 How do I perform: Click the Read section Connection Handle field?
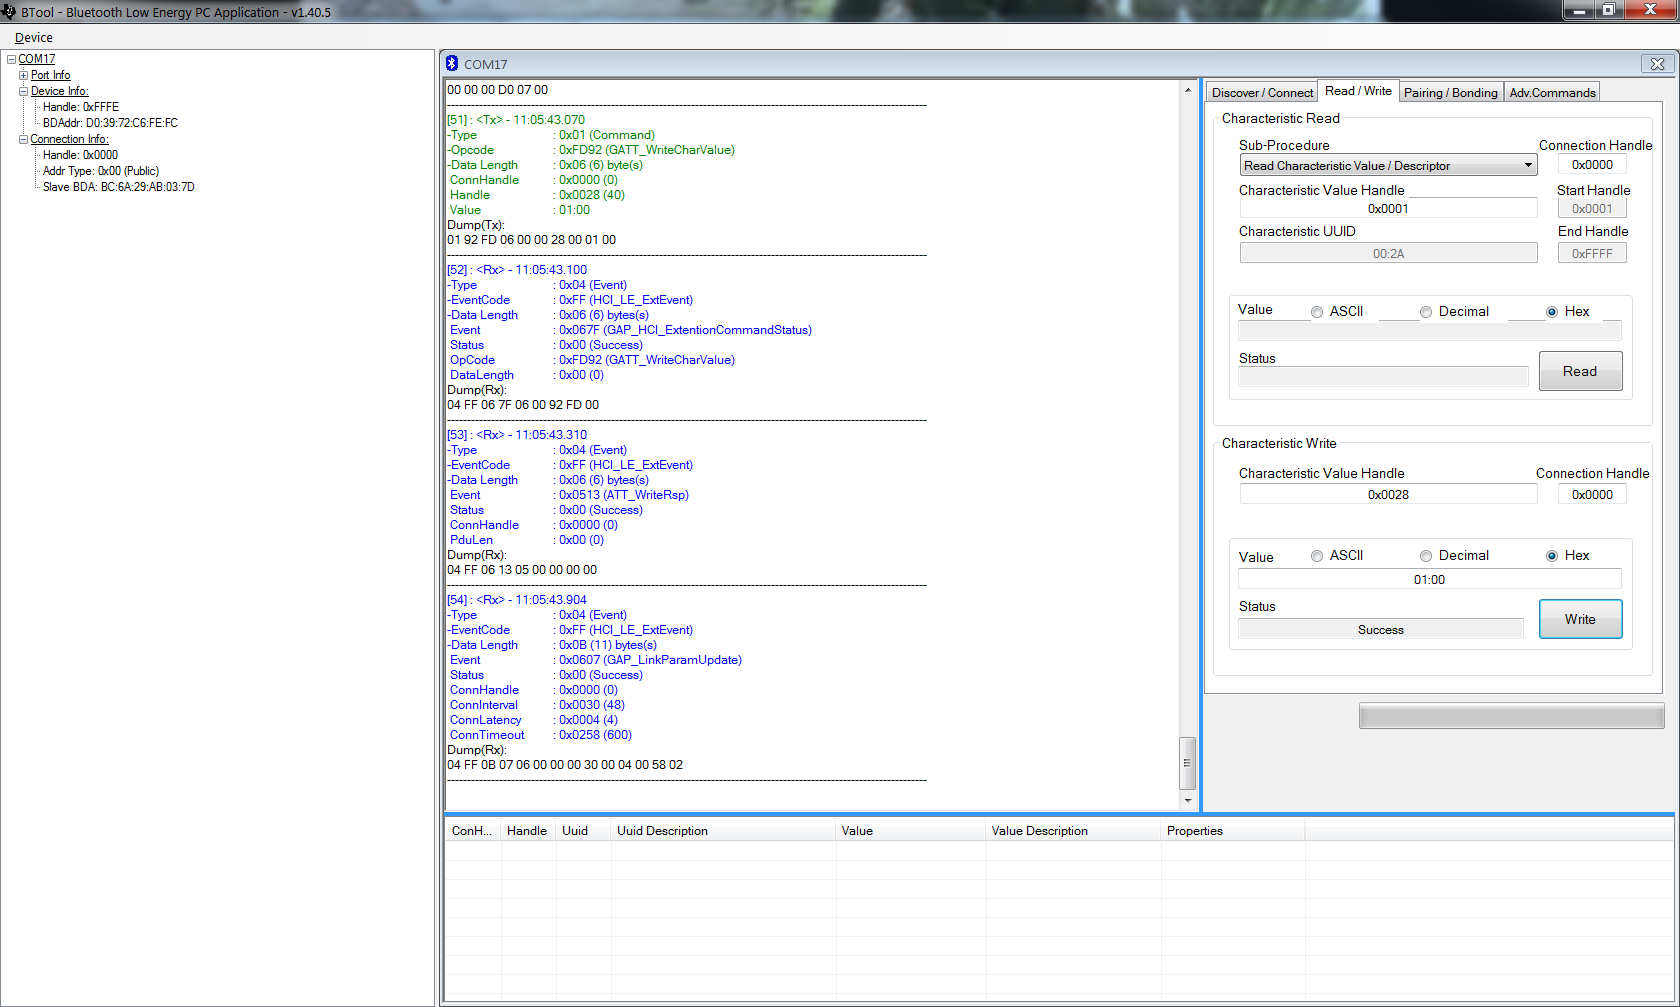pos(1592,164)
